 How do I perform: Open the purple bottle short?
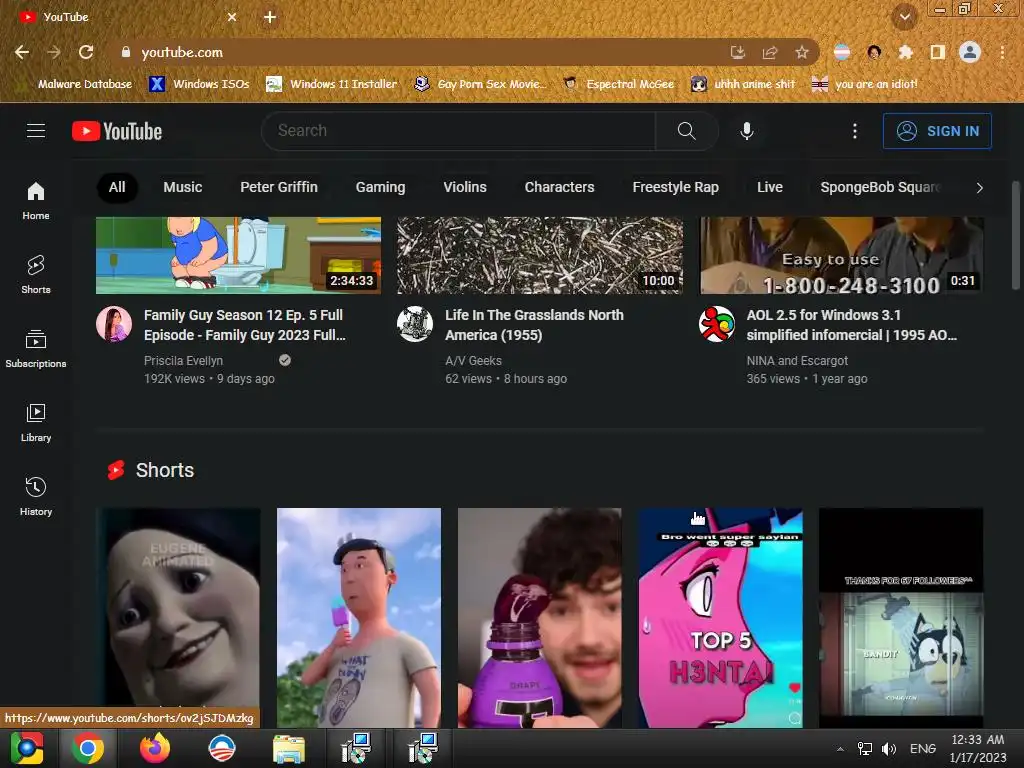539,618
